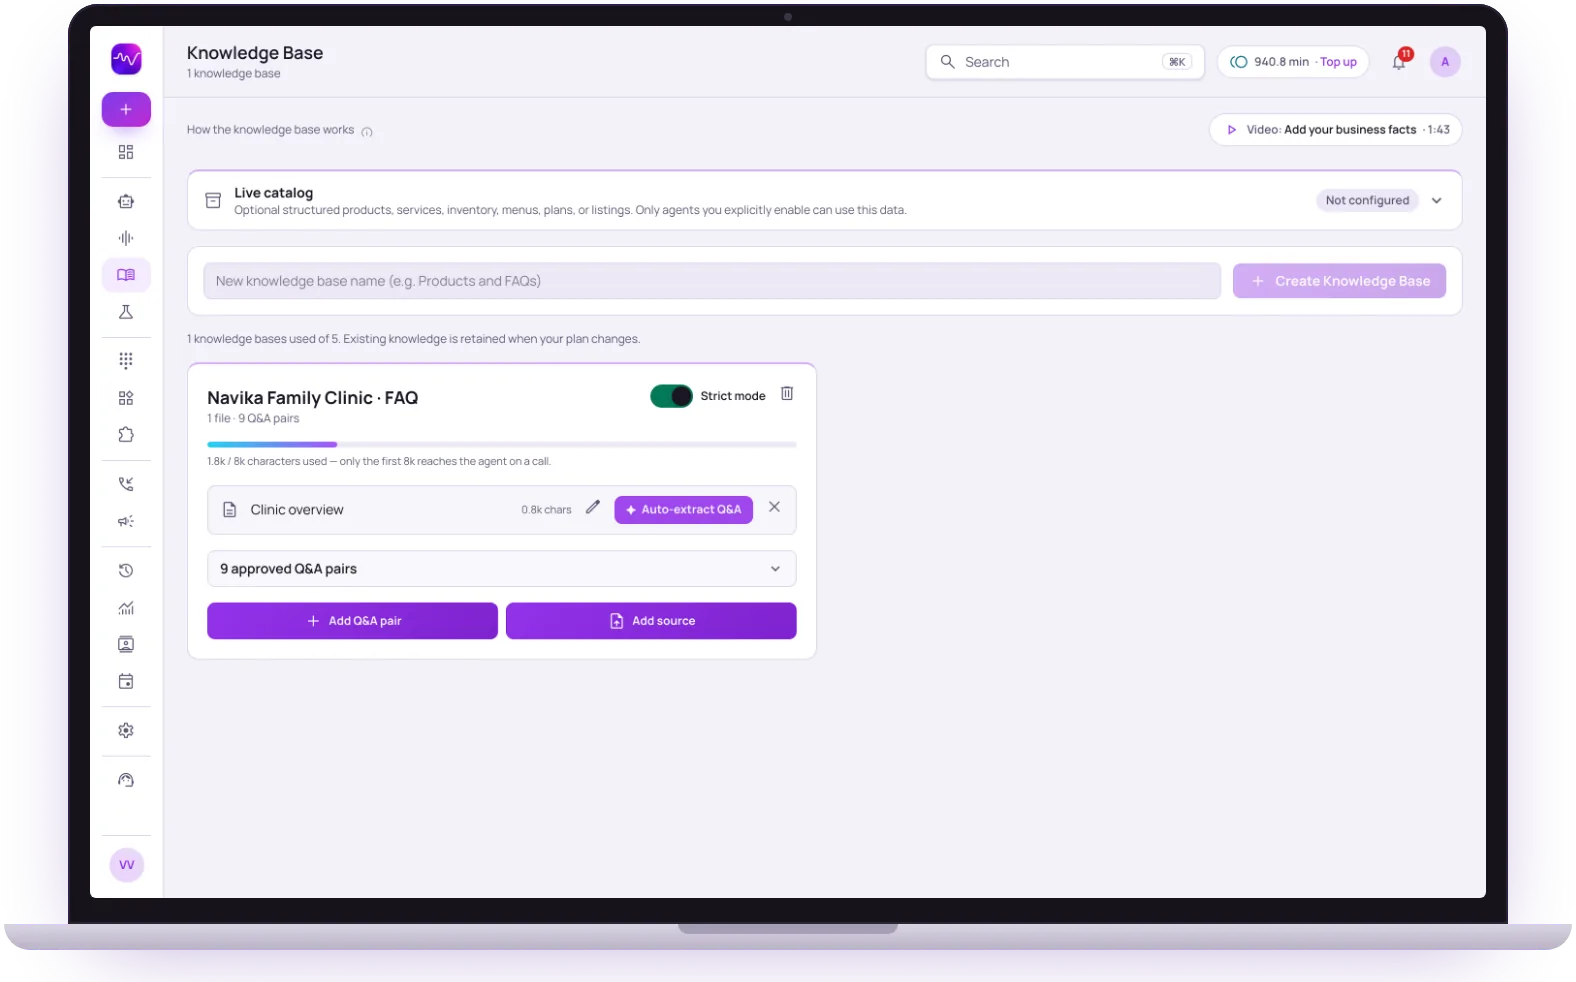1576x982 pixels.
Task: Click the notification bell with red badge
Action: (x=1400, y=61)
